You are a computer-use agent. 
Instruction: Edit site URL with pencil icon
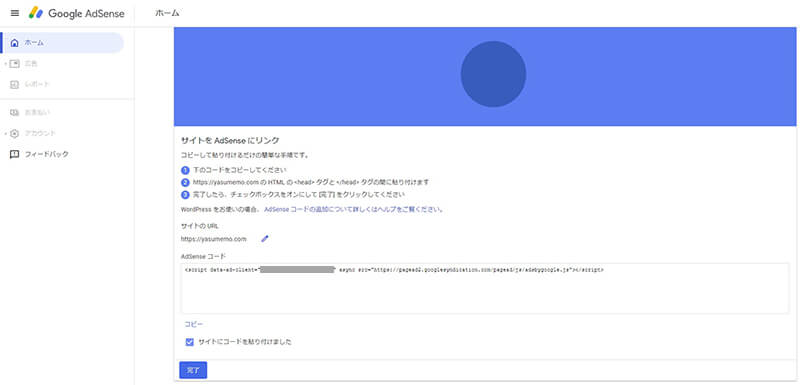(264, 239)
